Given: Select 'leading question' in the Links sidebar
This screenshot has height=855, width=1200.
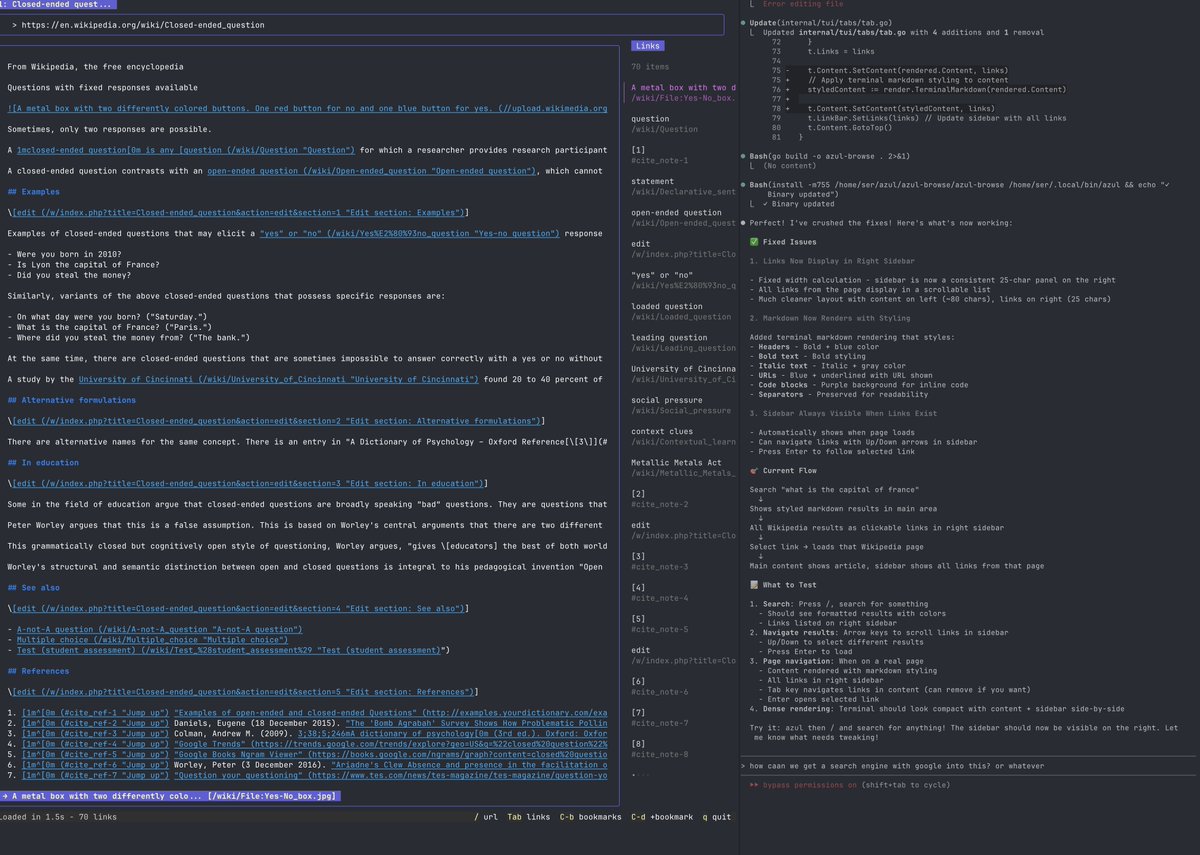Looking at the screenshot, I should [x=683, y=342].
